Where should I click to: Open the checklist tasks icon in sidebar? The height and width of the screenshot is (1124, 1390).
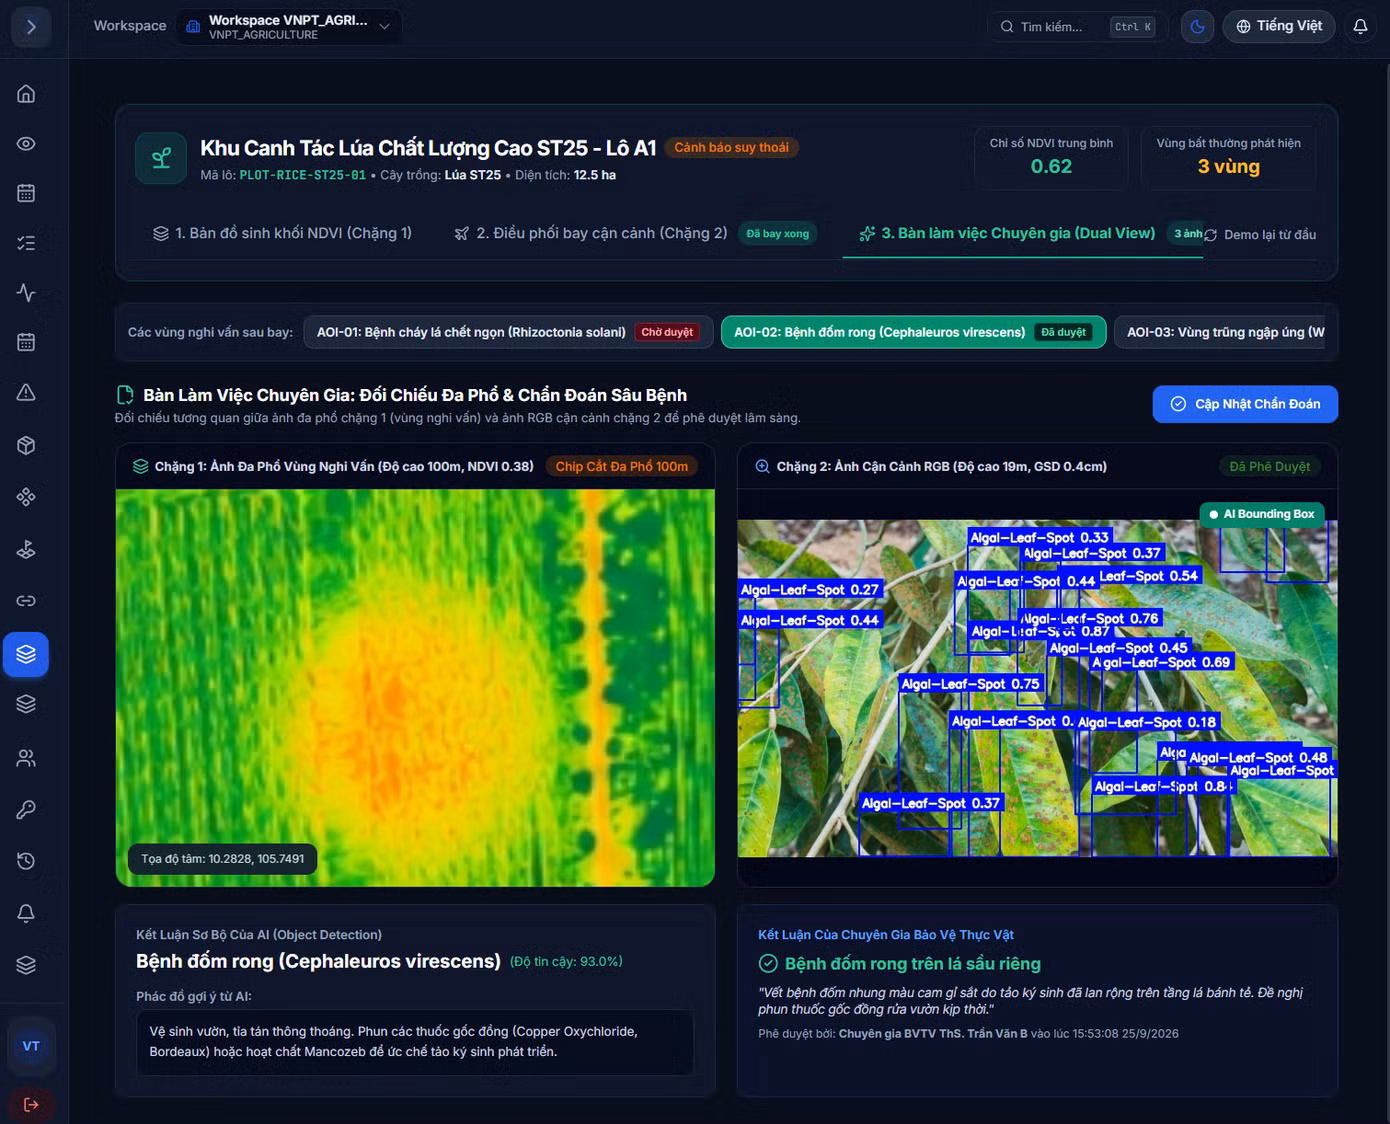click(x=27, y=243)
